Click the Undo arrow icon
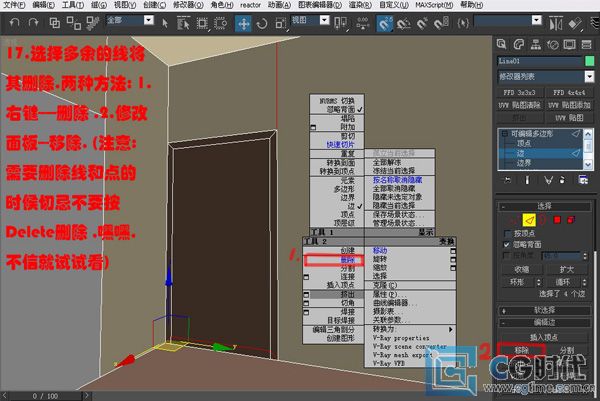 pyautogui.click(x=14, y=23)
